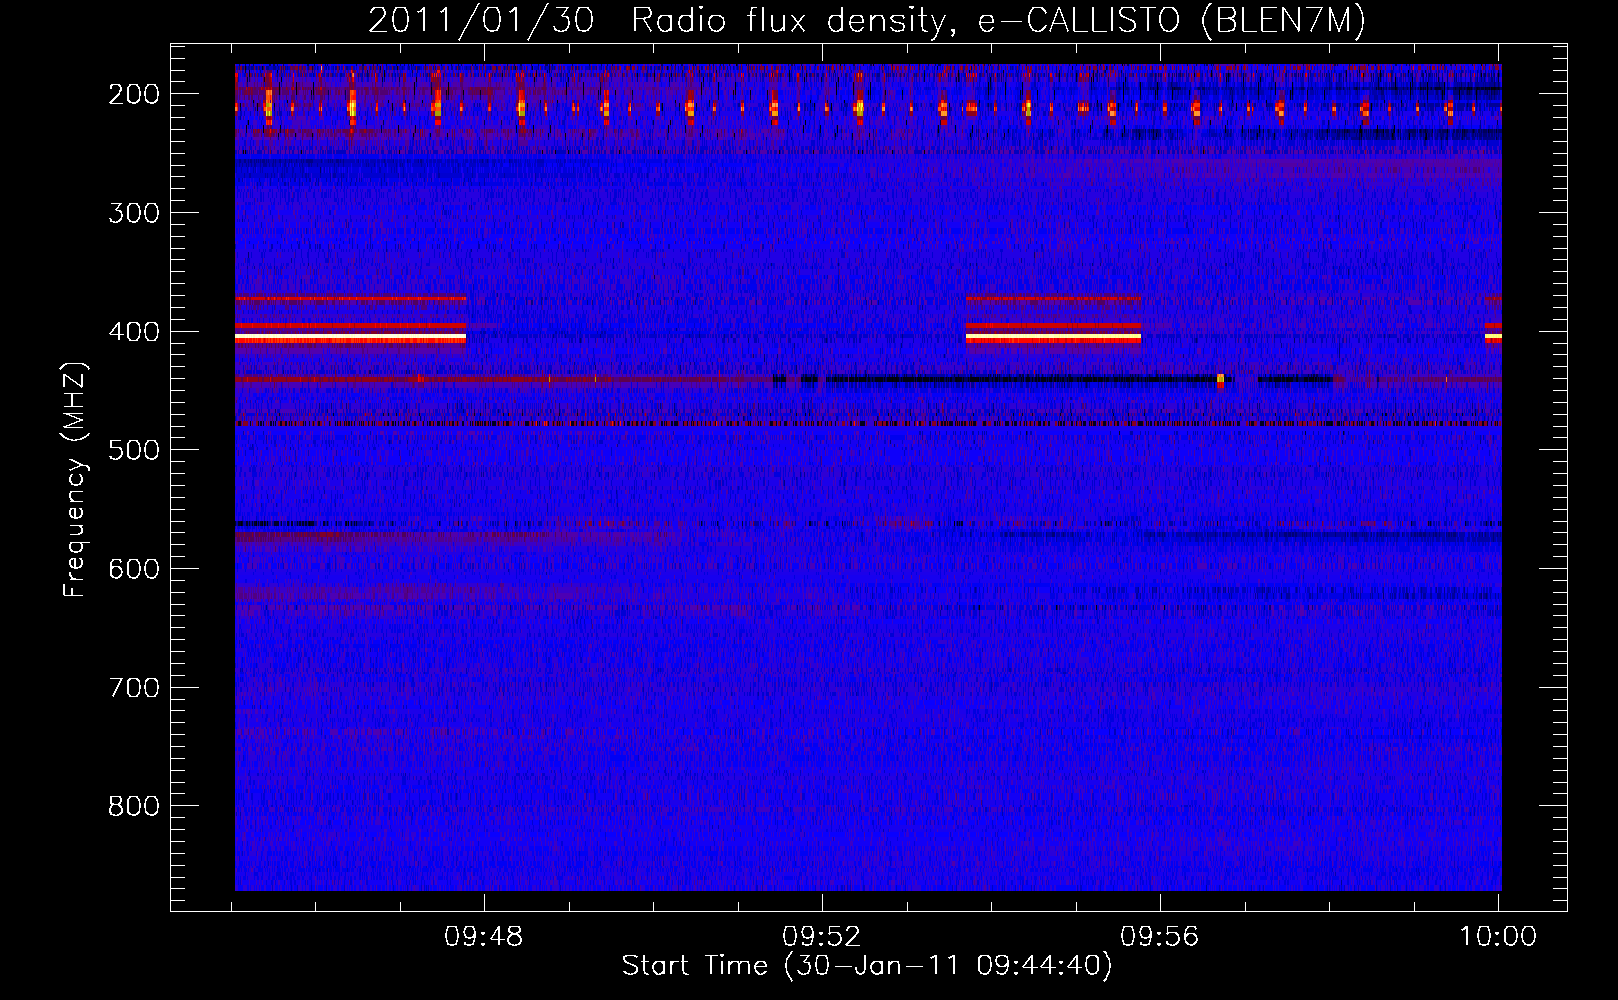The height and width of the screenshot is (1000, 1618).
Task: Click the 09:56 time tick label
Action: 1160,936
